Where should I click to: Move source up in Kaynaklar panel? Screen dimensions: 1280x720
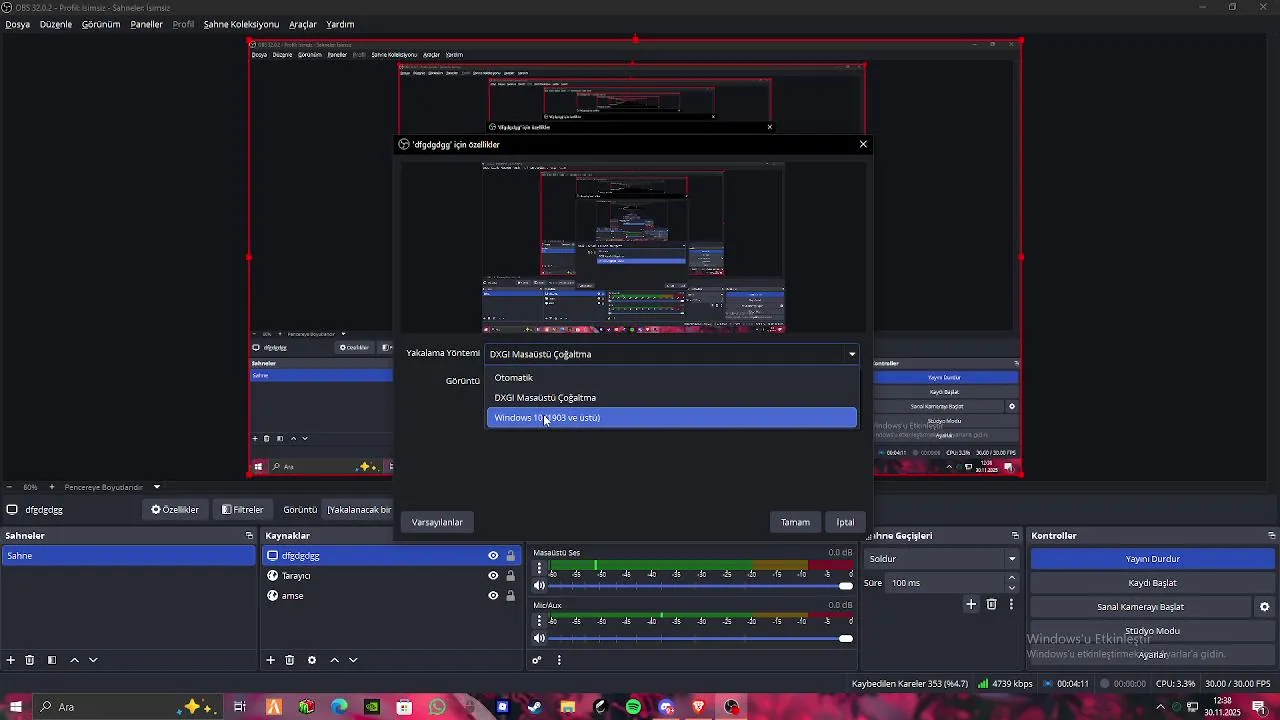coord(334,660)
